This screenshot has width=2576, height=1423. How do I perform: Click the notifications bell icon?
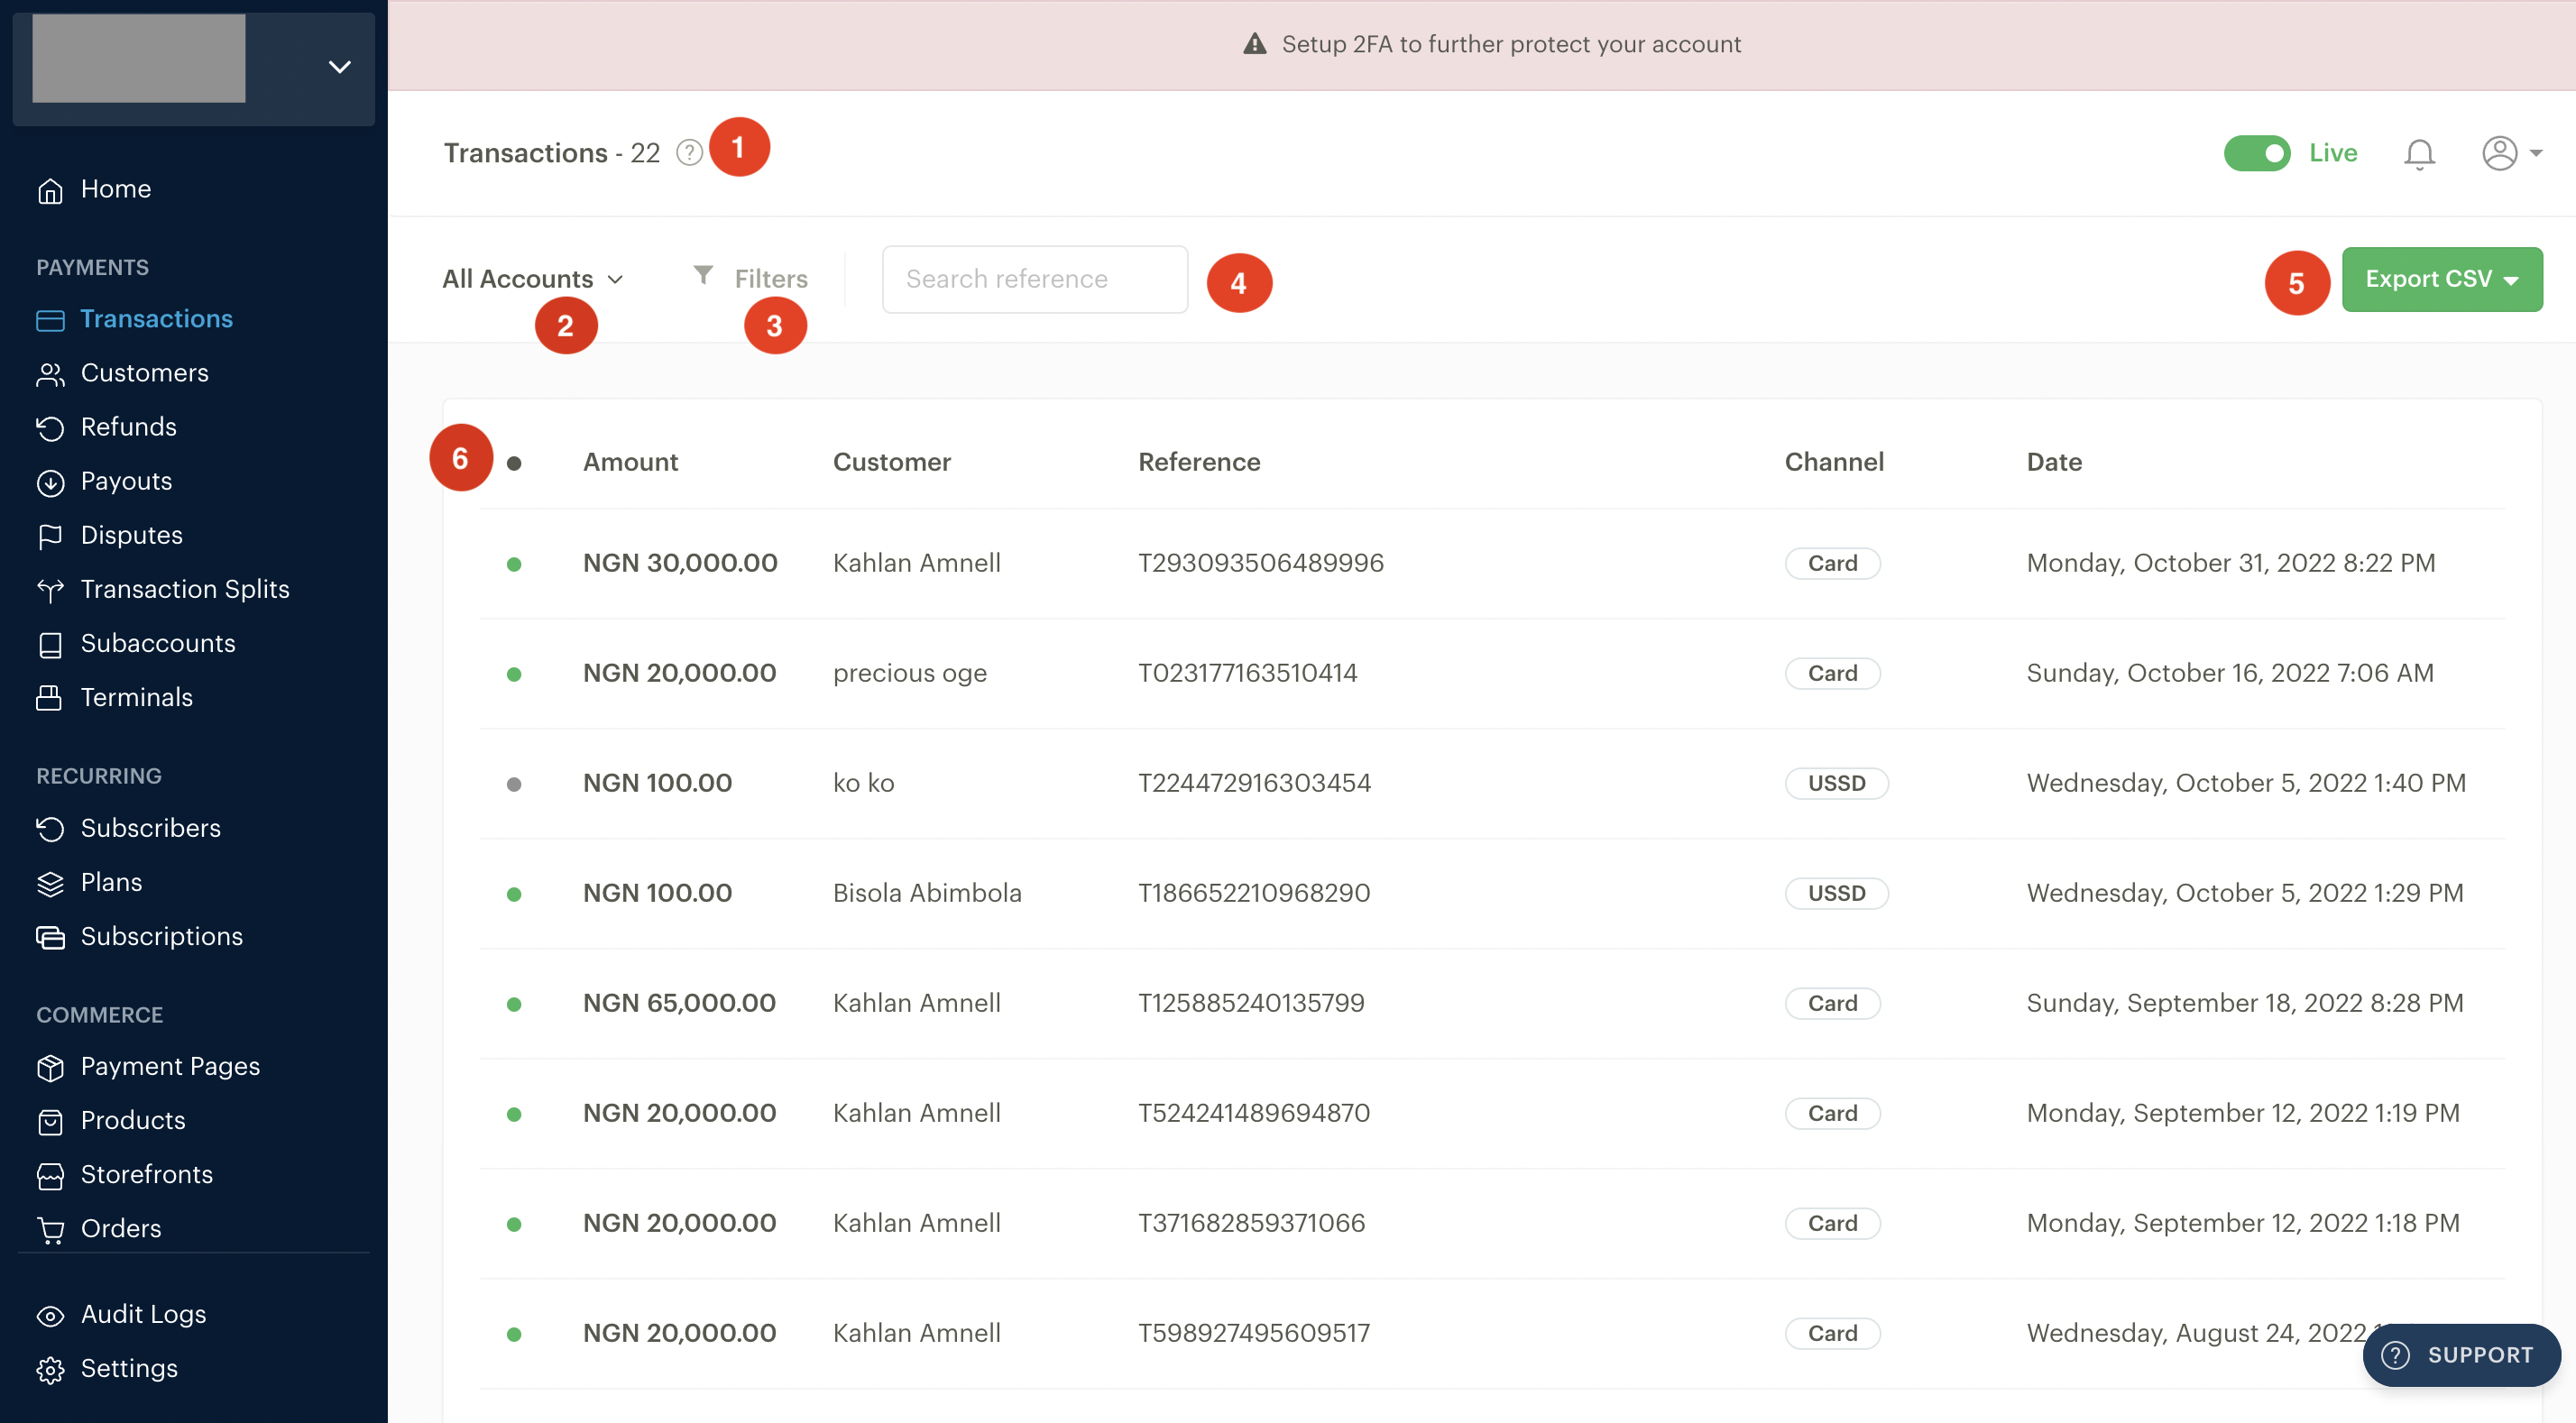pos(2420,151)
